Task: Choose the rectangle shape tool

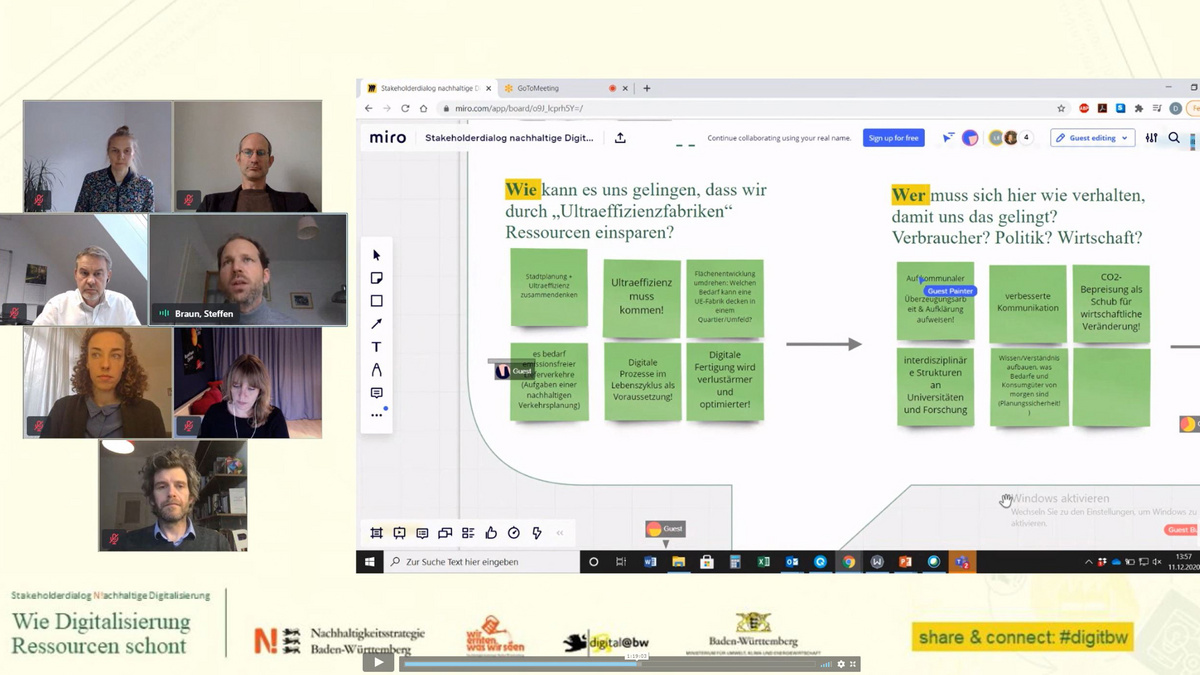Action: click(377, 301)
